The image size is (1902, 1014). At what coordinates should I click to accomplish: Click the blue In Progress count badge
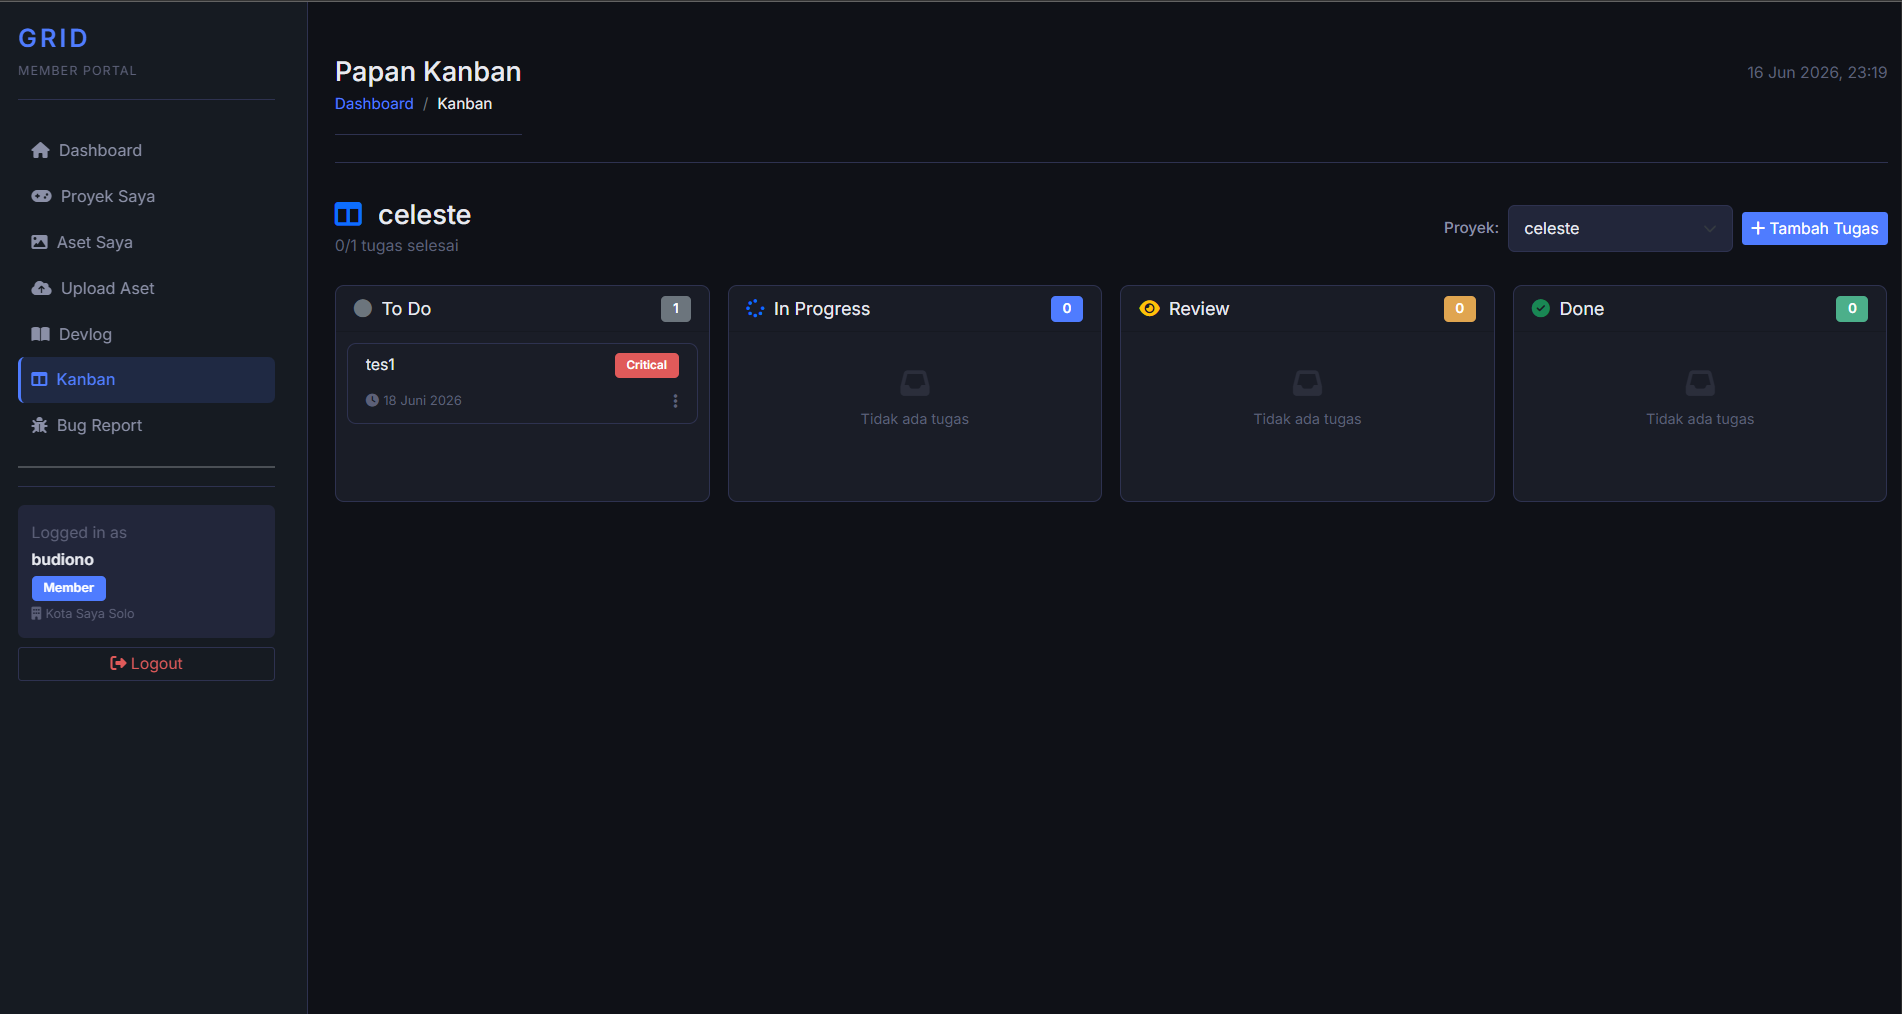click(x=1067, y=309)
